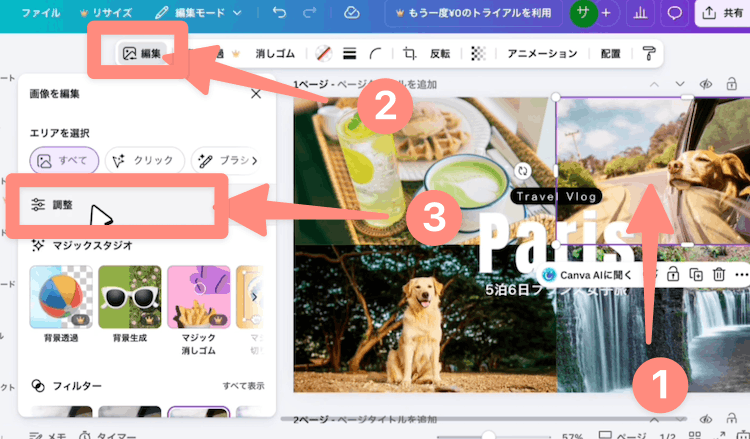Viewport: 750px width, 439px height.
Task: Select the Paris title text
Action: point(557,241)
